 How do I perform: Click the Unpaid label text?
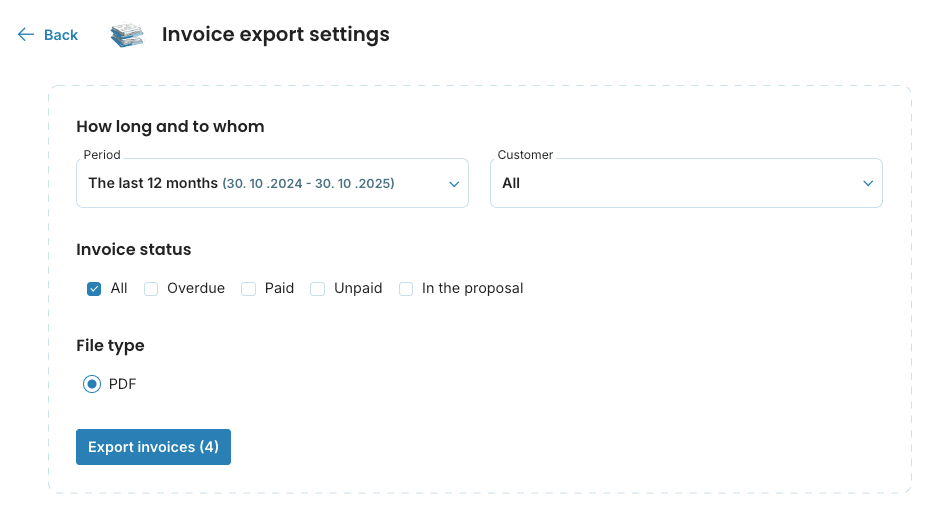[358, 288]
